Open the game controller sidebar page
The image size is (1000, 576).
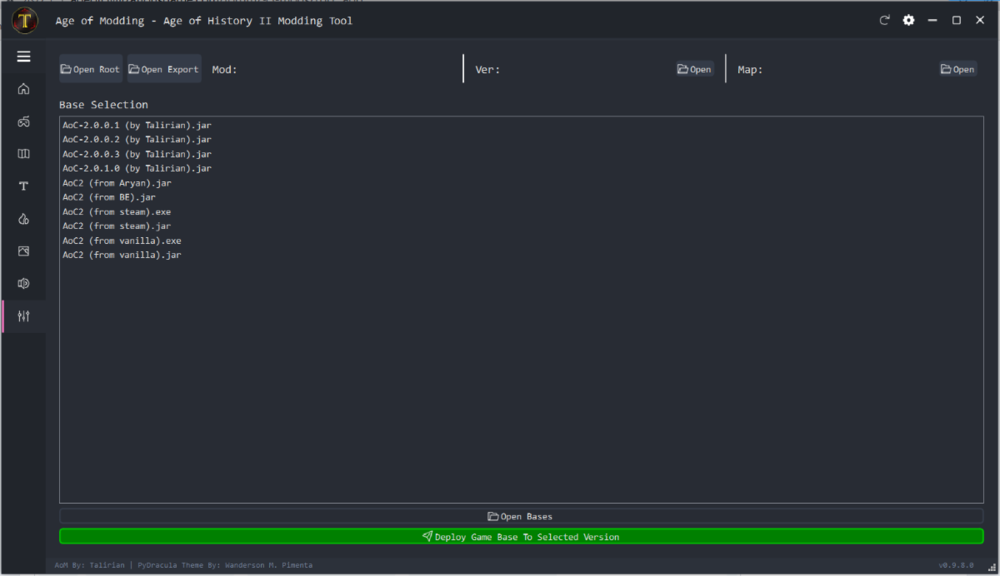coord(24,121)
